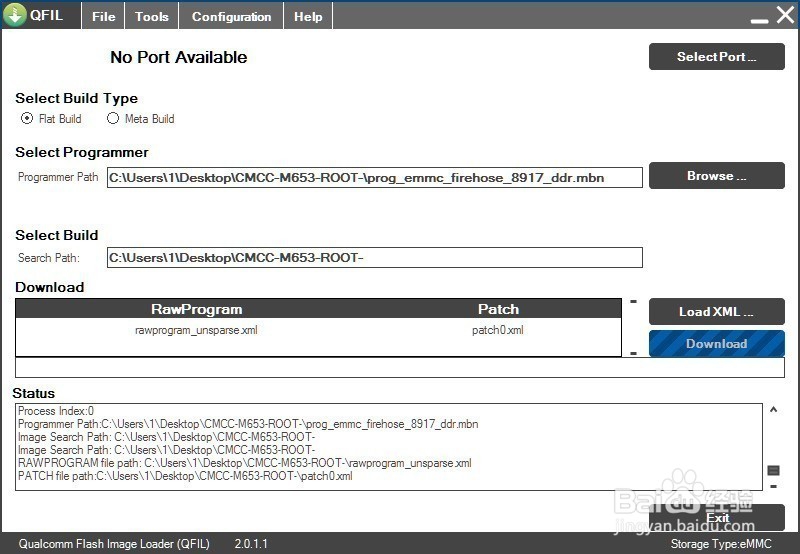Screen dimensions: 800x554
Task: Close the QFIL window
Action: pyautogui.click(x=785, y=15)
